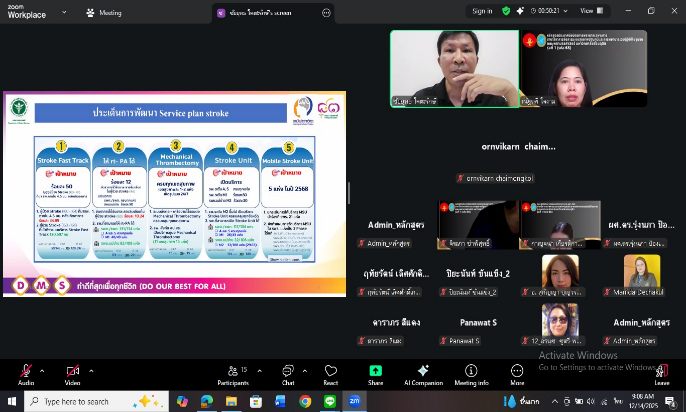Click the Sign in button
Screen dimensions: 686x412
482,11
